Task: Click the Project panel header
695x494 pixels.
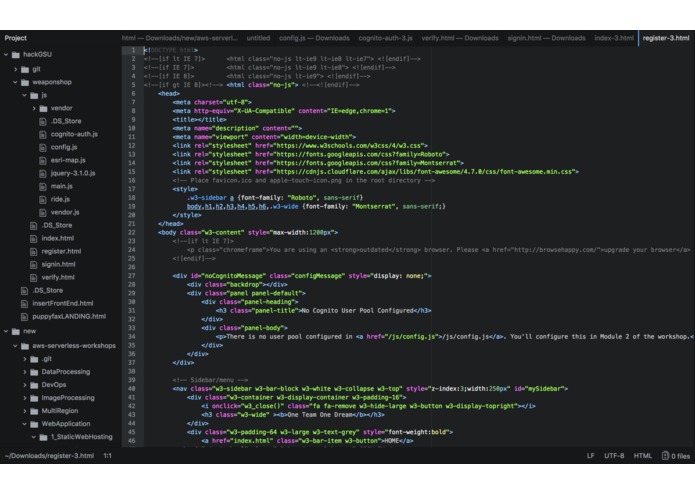Action: point(16,38)
